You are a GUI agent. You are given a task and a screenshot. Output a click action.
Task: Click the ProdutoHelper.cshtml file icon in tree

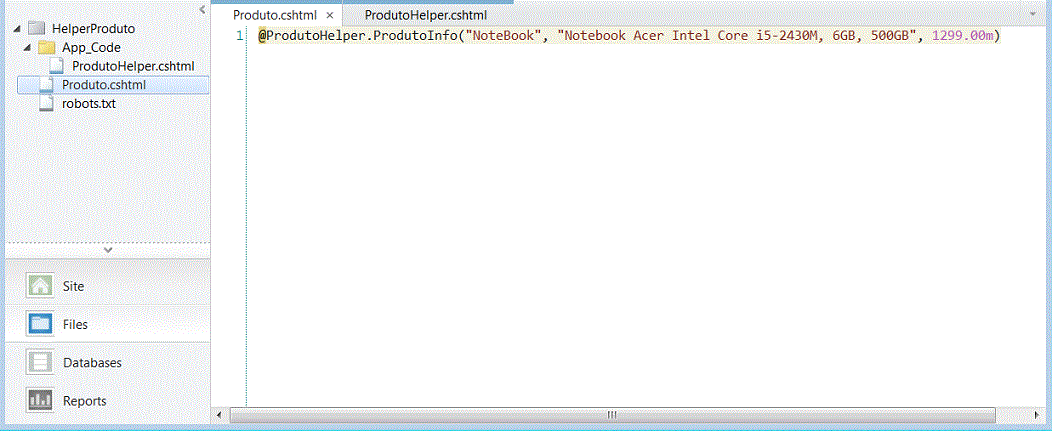(x=58, y=66)
